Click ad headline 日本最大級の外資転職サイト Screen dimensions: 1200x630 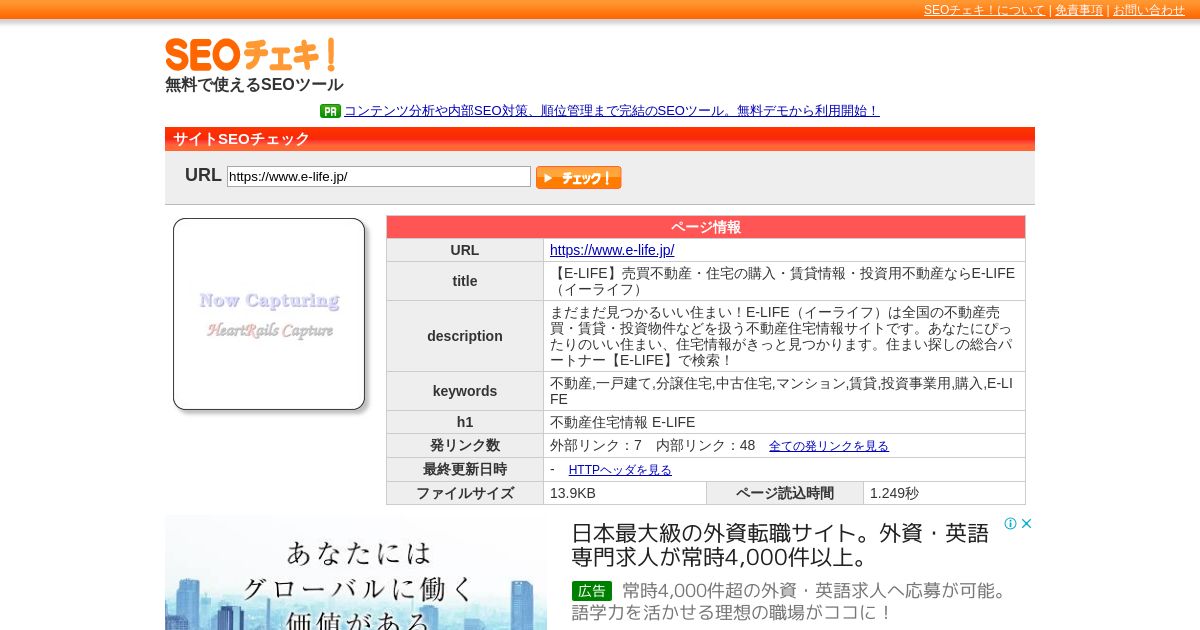click(780, 545)
